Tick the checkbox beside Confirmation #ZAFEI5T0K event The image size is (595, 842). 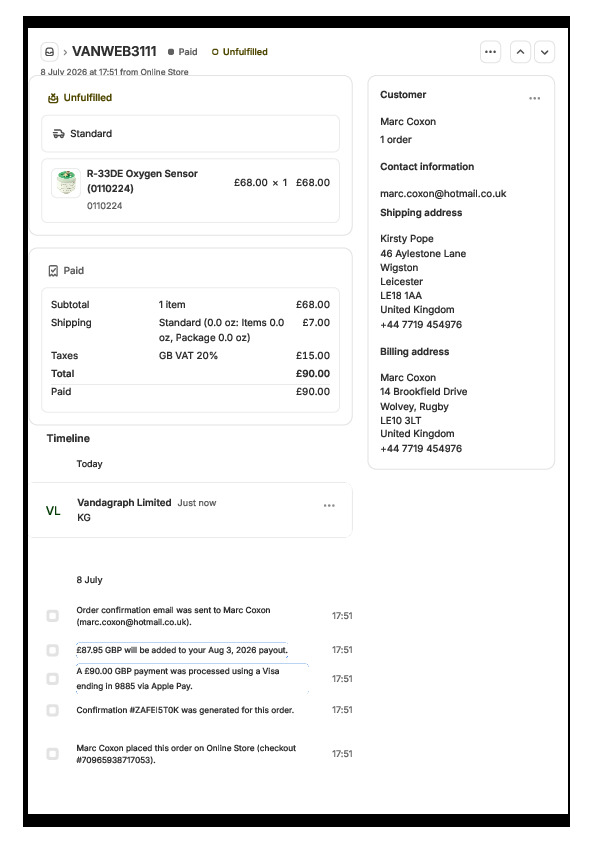[52, 710]
